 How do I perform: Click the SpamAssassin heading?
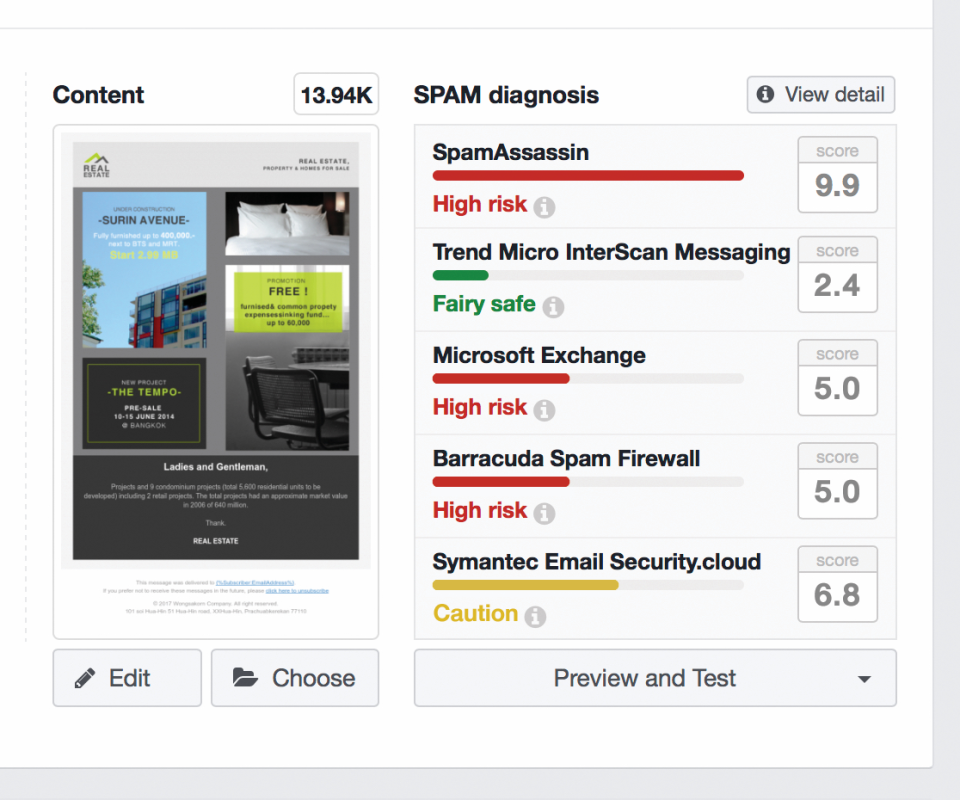click(x=511, y=152)
